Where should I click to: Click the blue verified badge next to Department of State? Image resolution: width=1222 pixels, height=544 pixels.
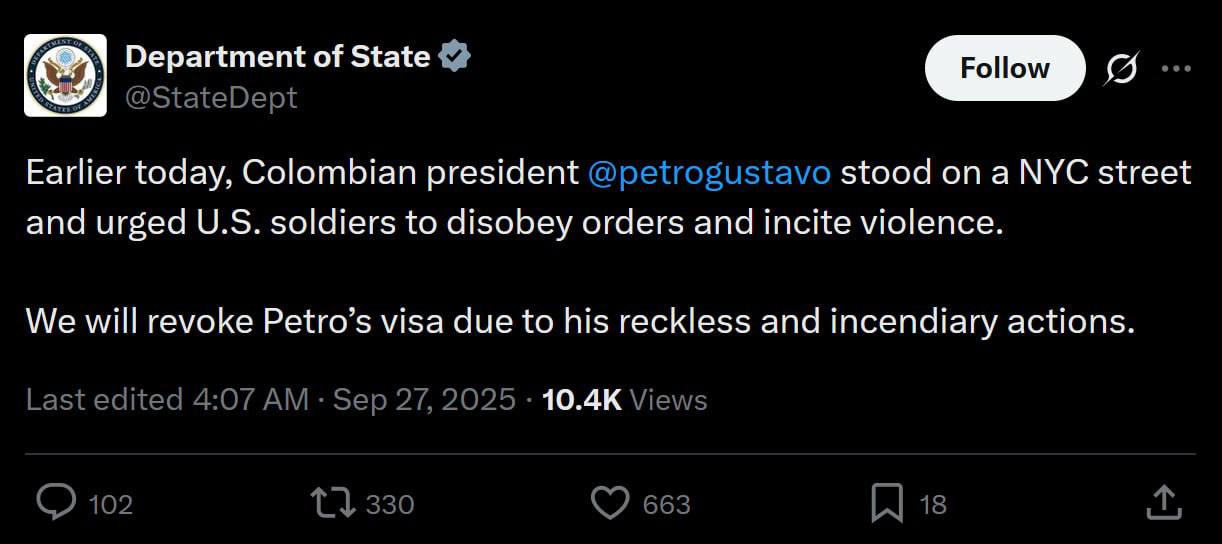click(x=454, y=57)
